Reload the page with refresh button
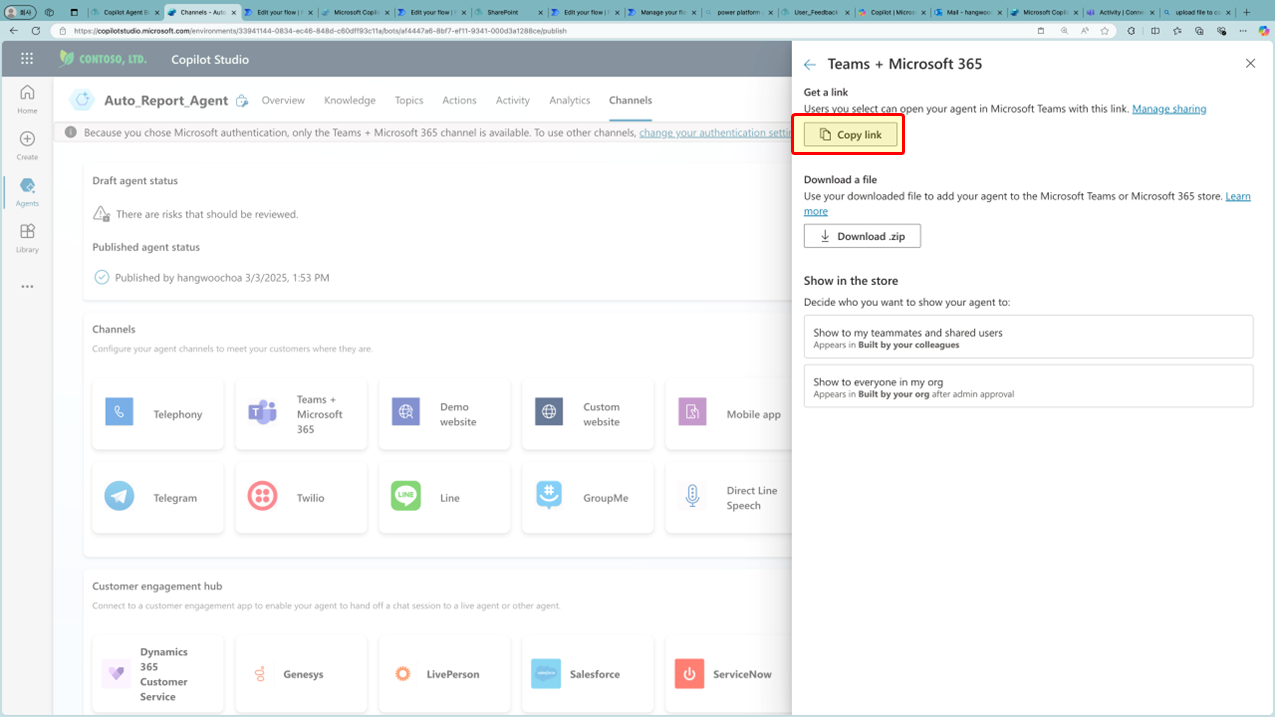Screen dimensions: 1275x717 tap(36, 31)
